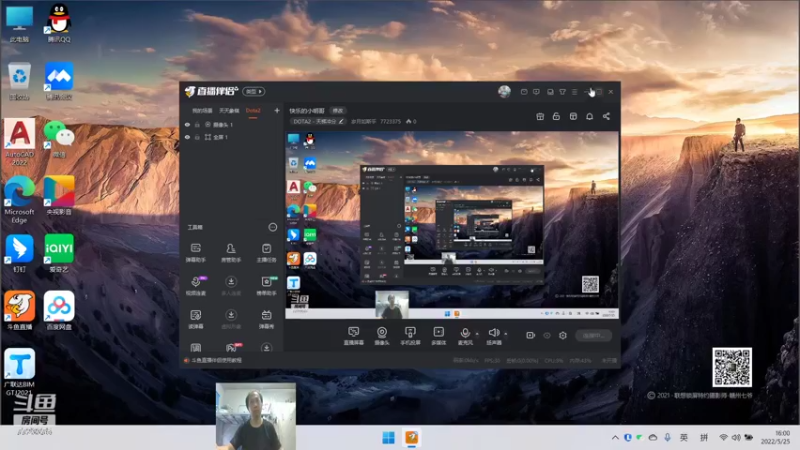This screenshot has height=450, width=800.
Task: Open 百度网盘 desktop icon
Action: [x=59, y=310]
